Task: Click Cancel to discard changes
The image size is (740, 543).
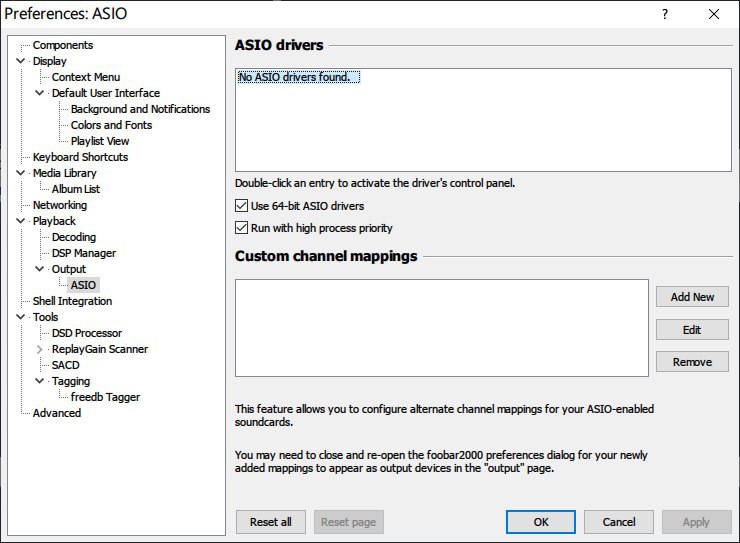Action: pos(618,522)
